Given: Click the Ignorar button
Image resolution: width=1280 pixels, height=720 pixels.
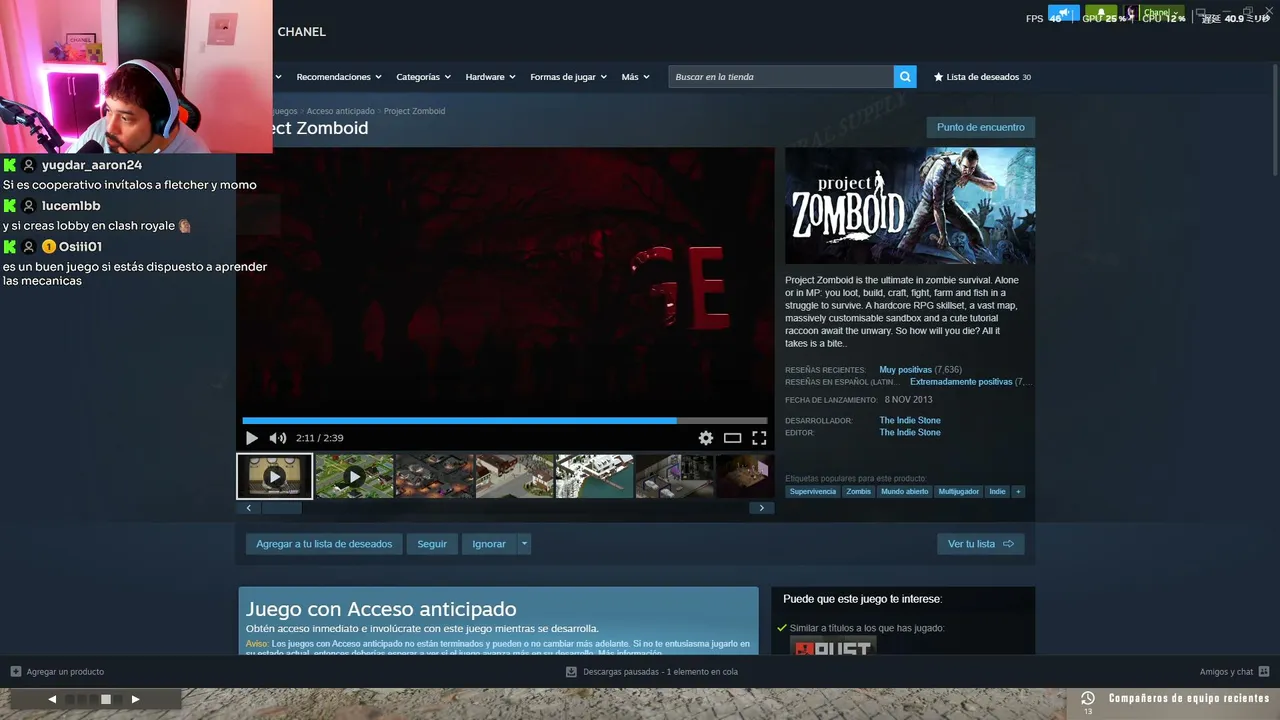Looking at the screenshot, I should [489, 544].
